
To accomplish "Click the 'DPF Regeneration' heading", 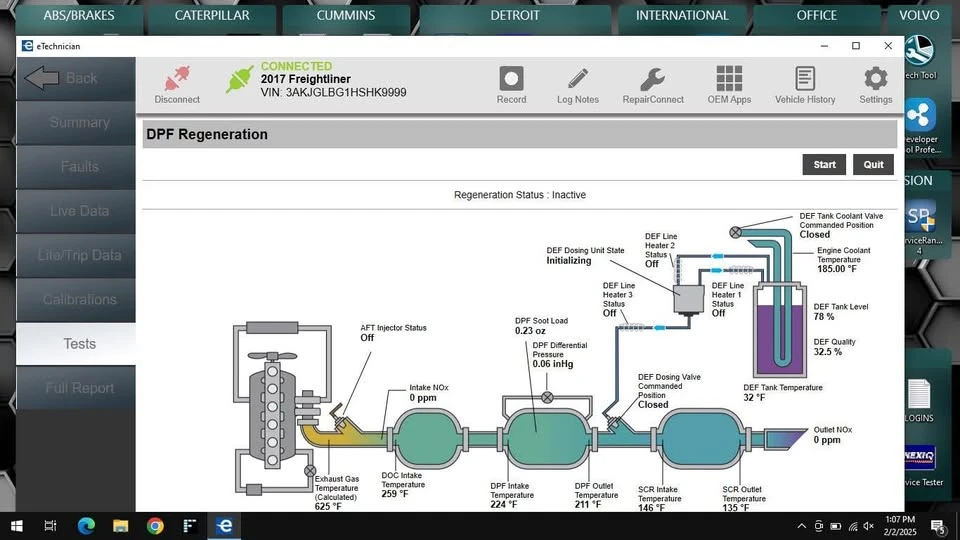I will 207,135.
